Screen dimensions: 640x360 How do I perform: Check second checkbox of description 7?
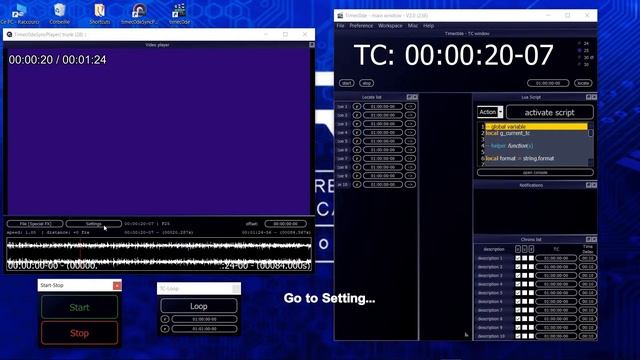click(524, 310)
